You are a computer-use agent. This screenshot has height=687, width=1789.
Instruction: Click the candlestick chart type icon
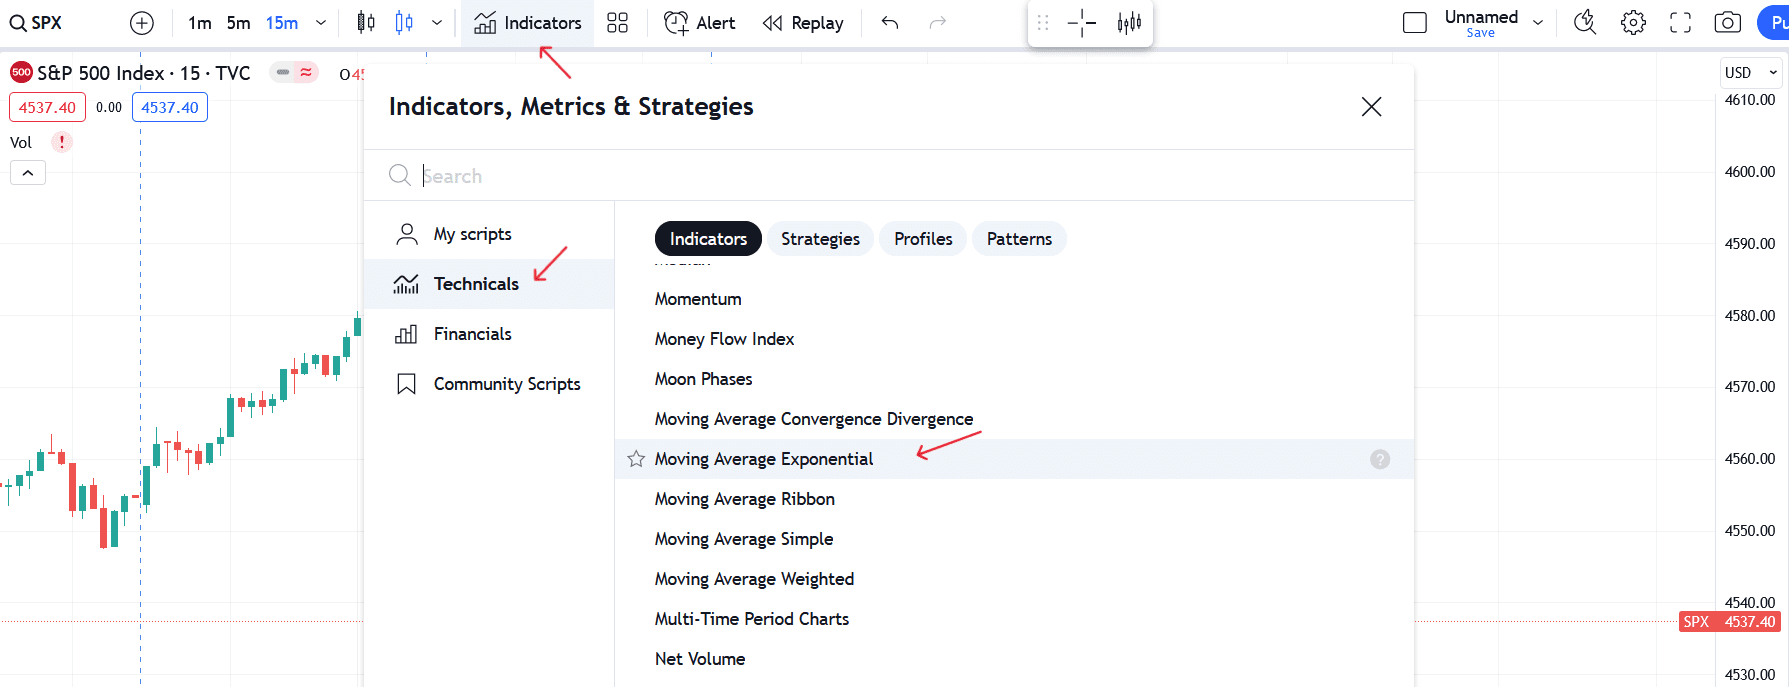(366, 23)
